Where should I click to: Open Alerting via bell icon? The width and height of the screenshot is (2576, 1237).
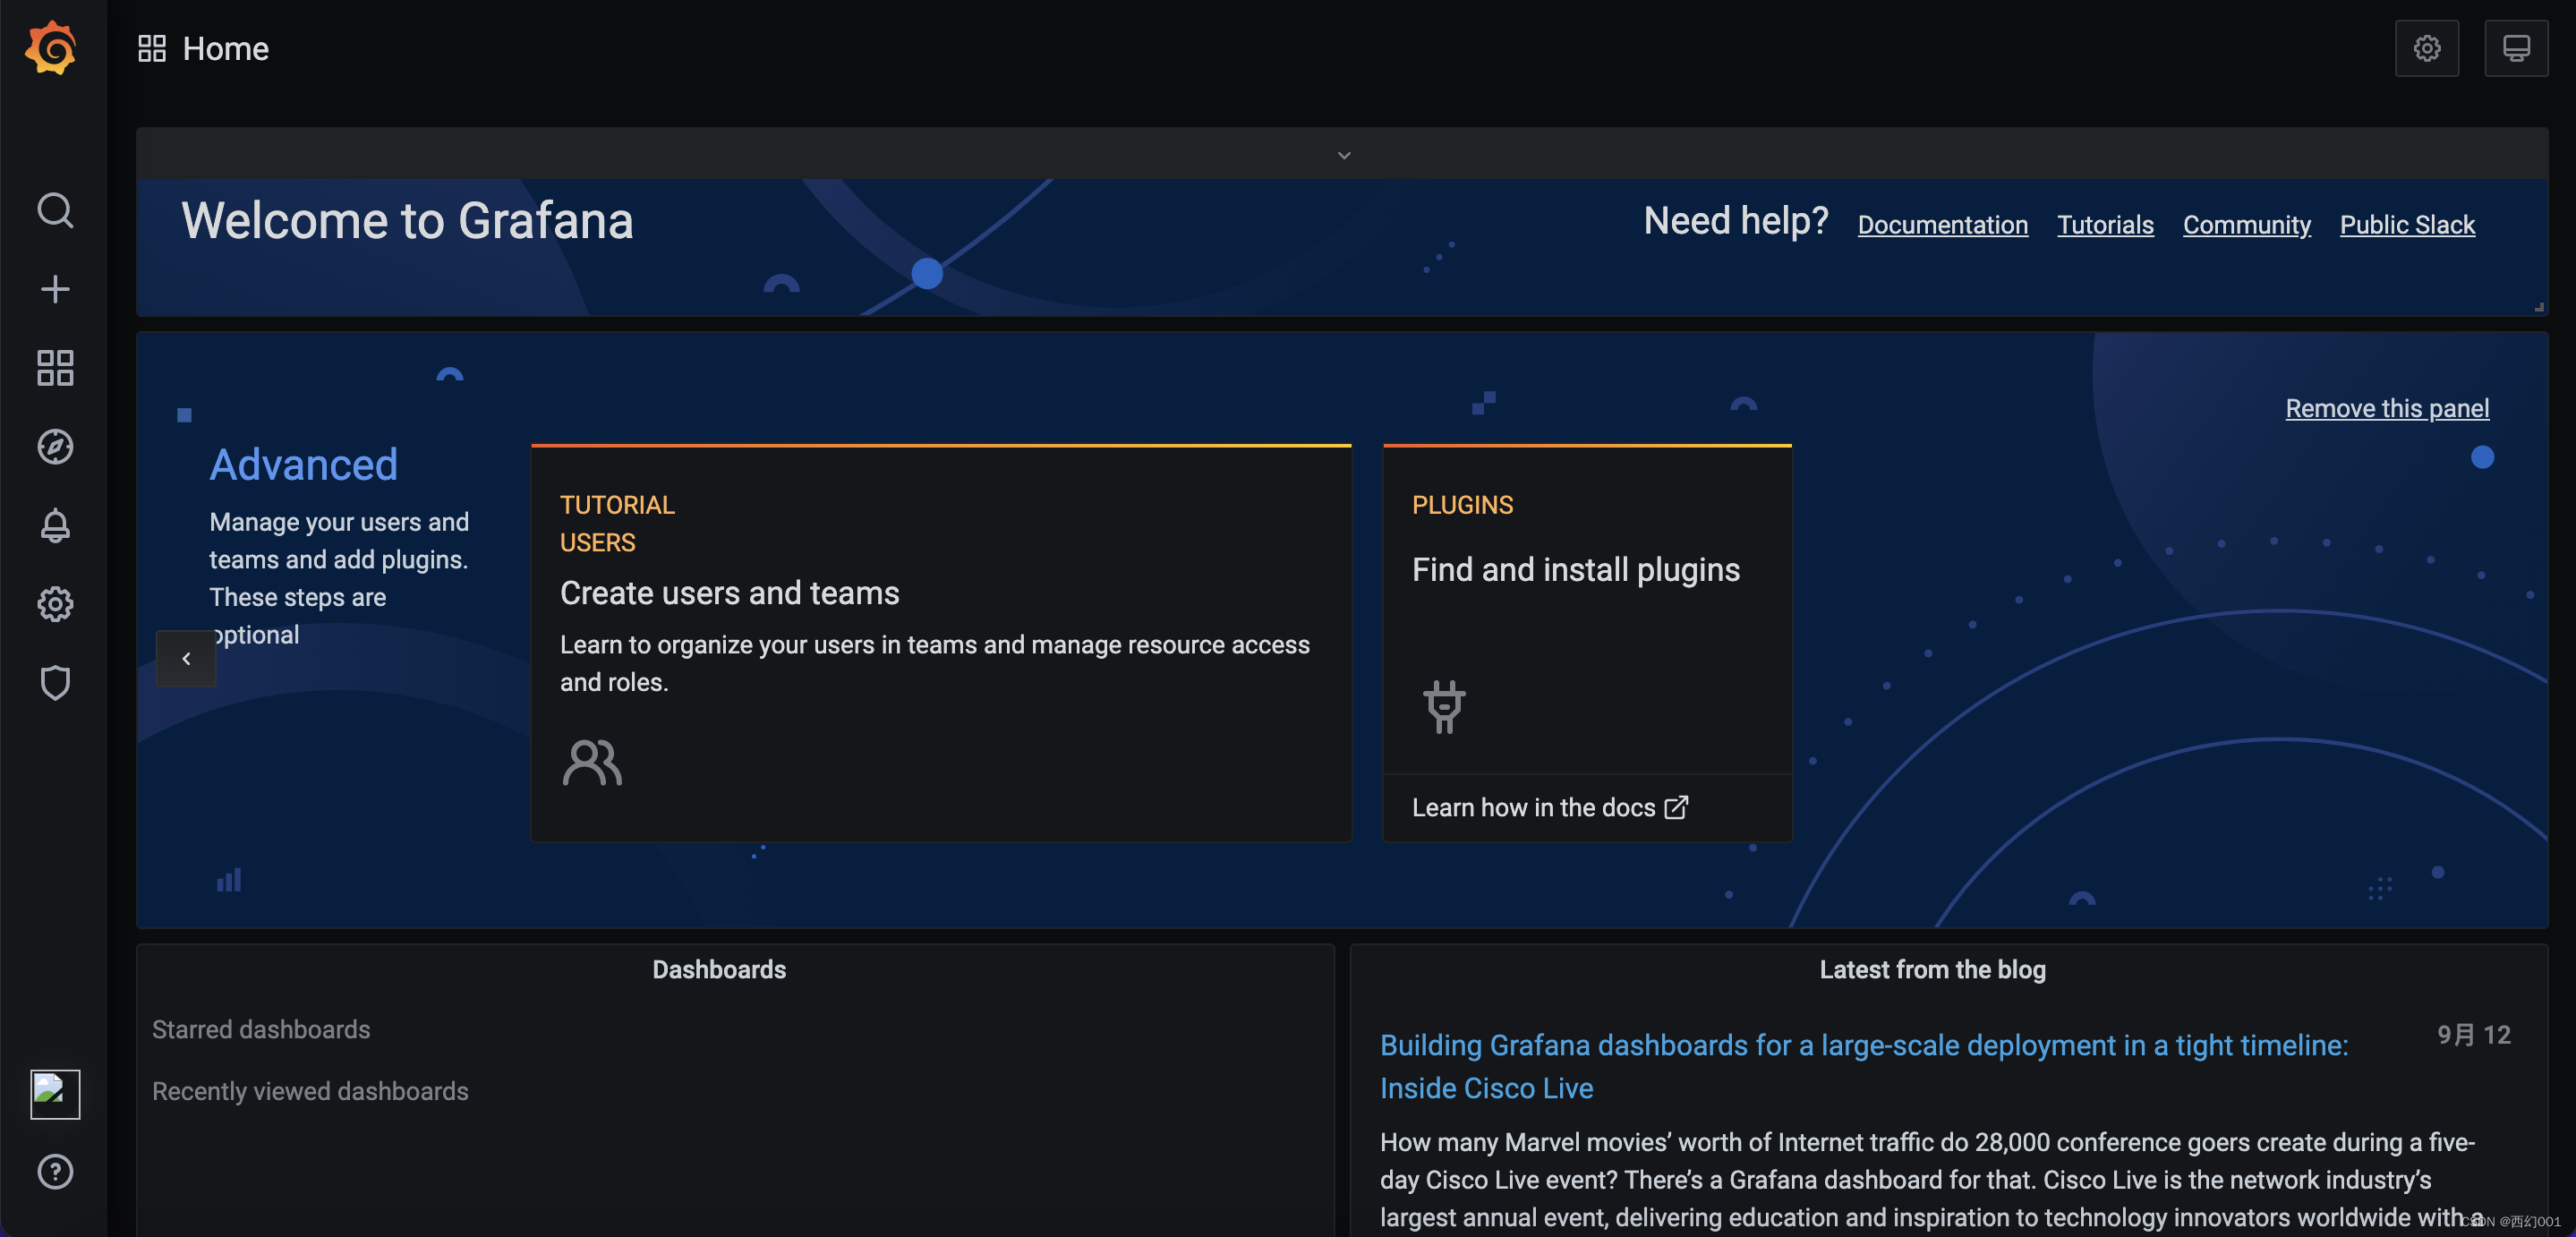pos(55,525)
